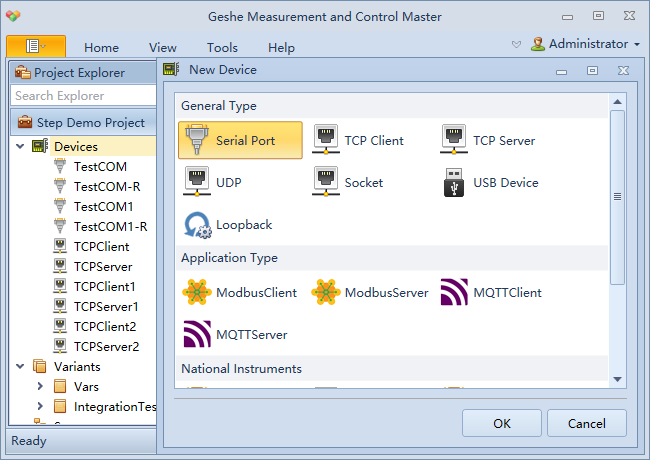Click the device list vertical scrollbar thumb
This screenshot has width=650, height=460.
point(617,197)
